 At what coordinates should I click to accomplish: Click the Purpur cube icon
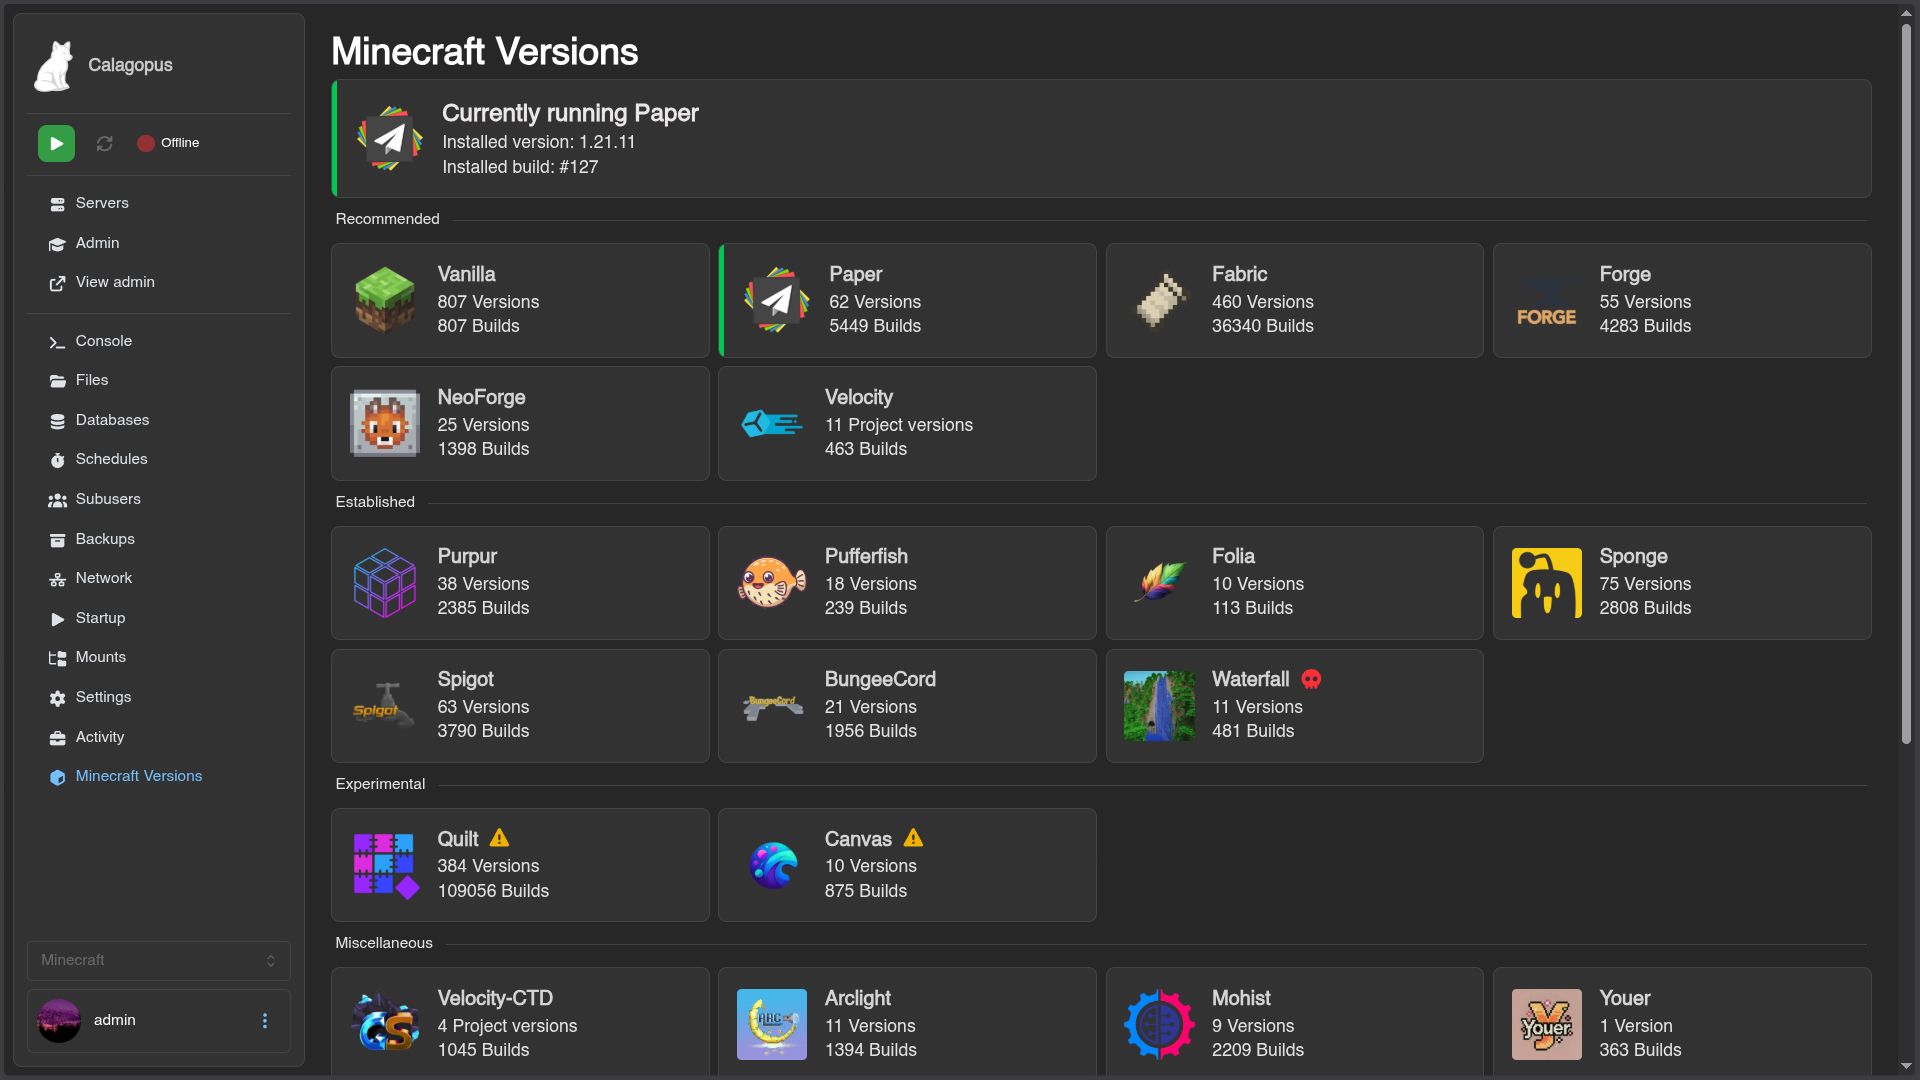tap(385, 583)
